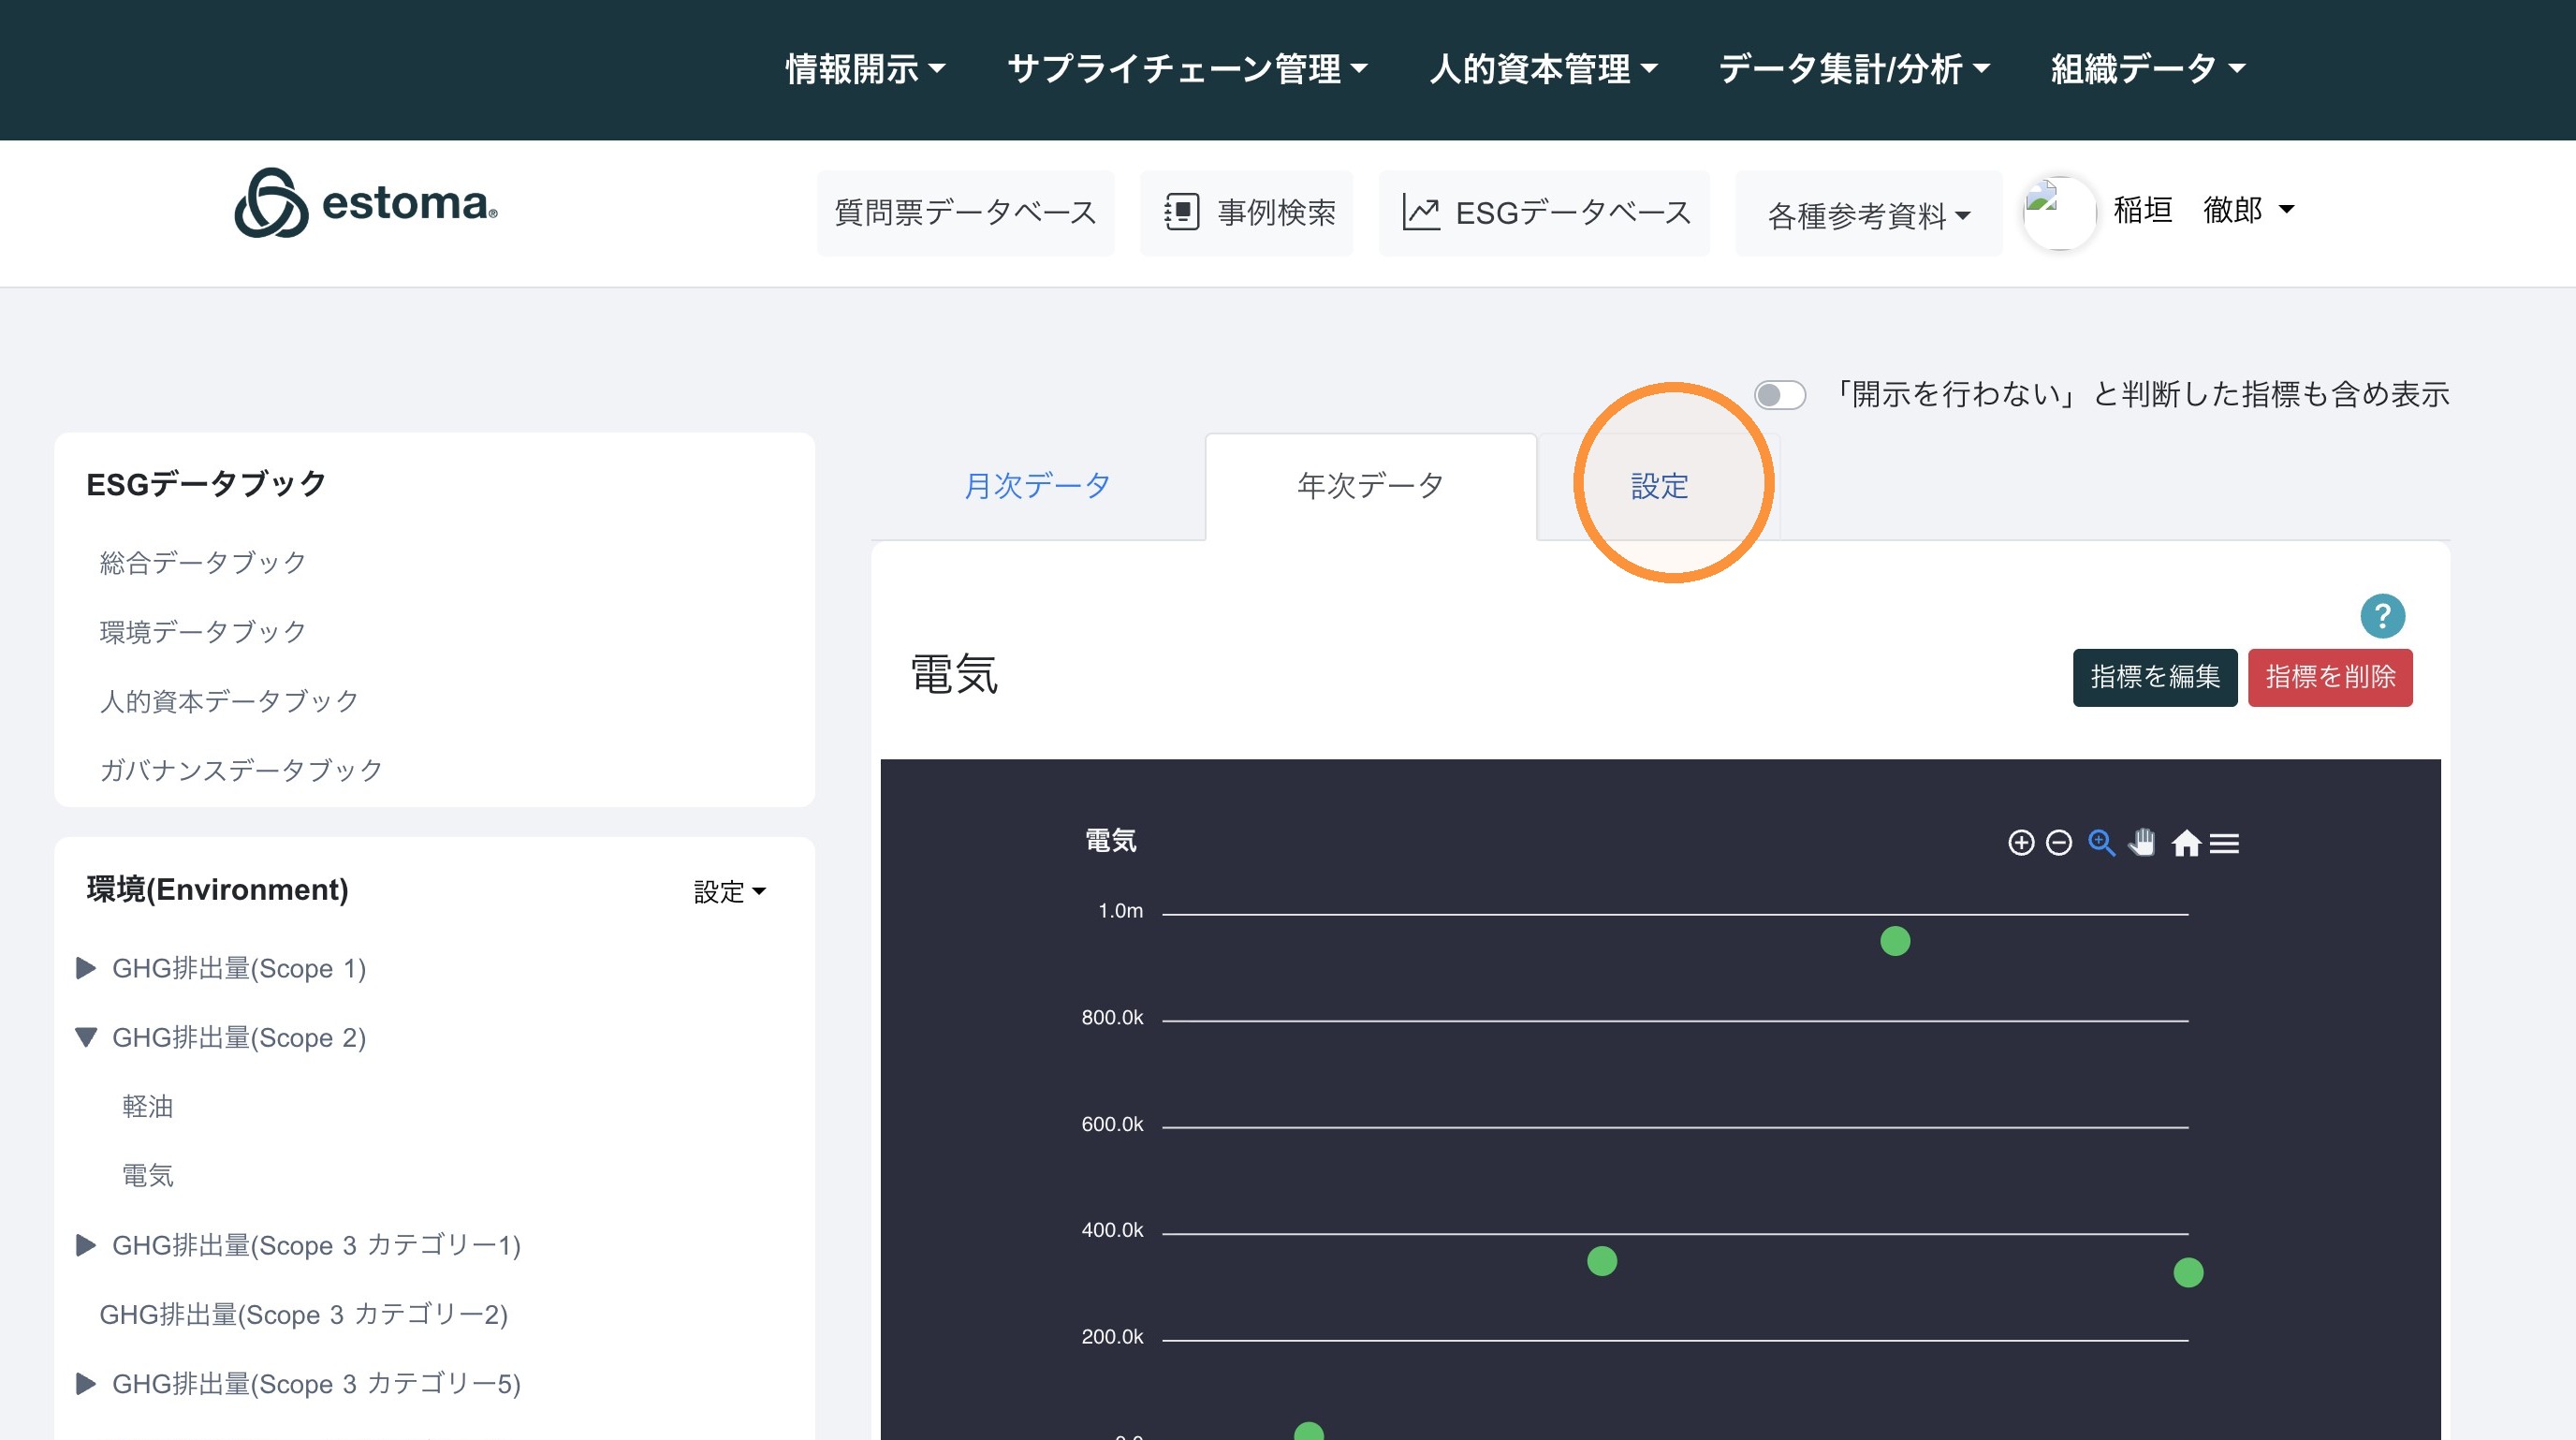
Task: Expand GHG排出量(Scope 3 カテゴリー1) node
Action: (x=86, y=1245)
